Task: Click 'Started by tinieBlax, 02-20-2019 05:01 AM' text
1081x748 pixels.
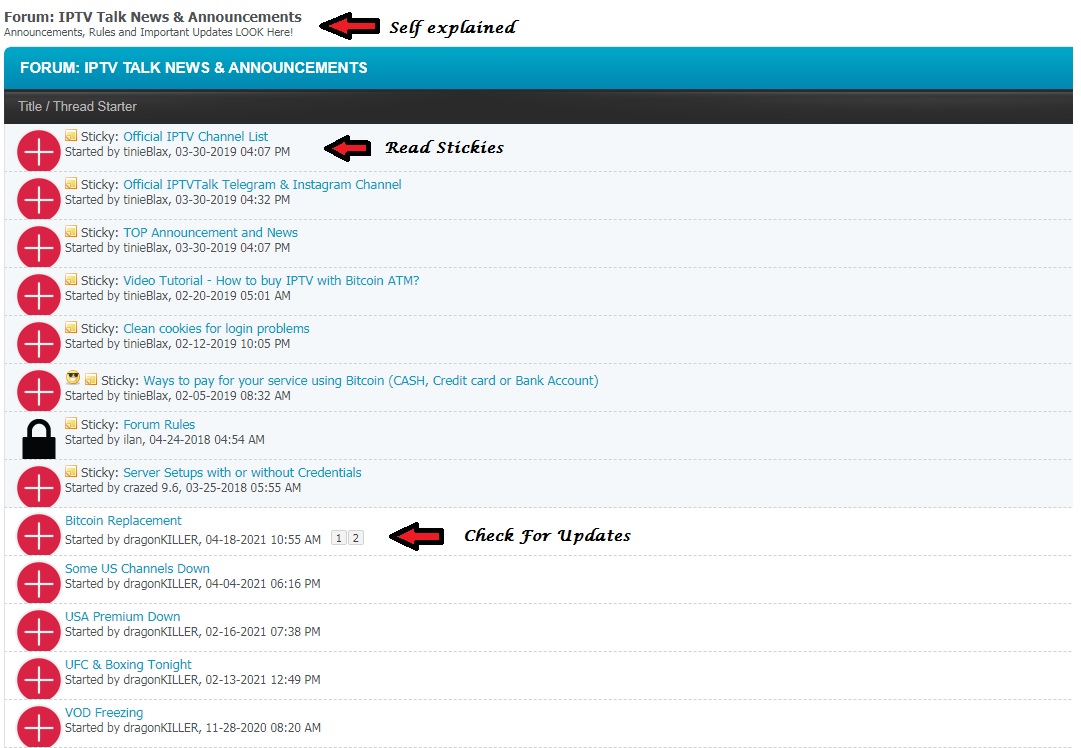Action: pos(178,296)
